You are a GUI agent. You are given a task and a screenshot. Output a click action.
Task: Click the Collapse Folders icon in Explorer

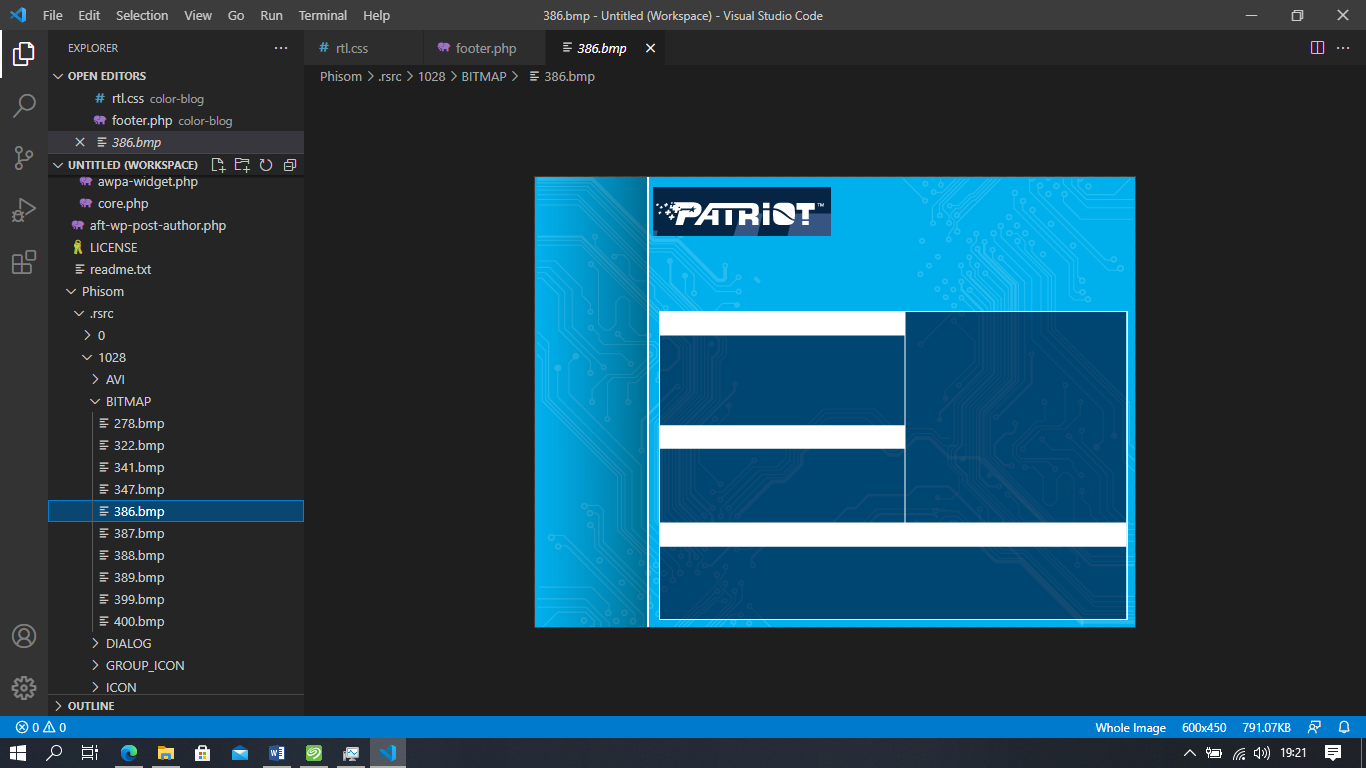tap(290, 165)
